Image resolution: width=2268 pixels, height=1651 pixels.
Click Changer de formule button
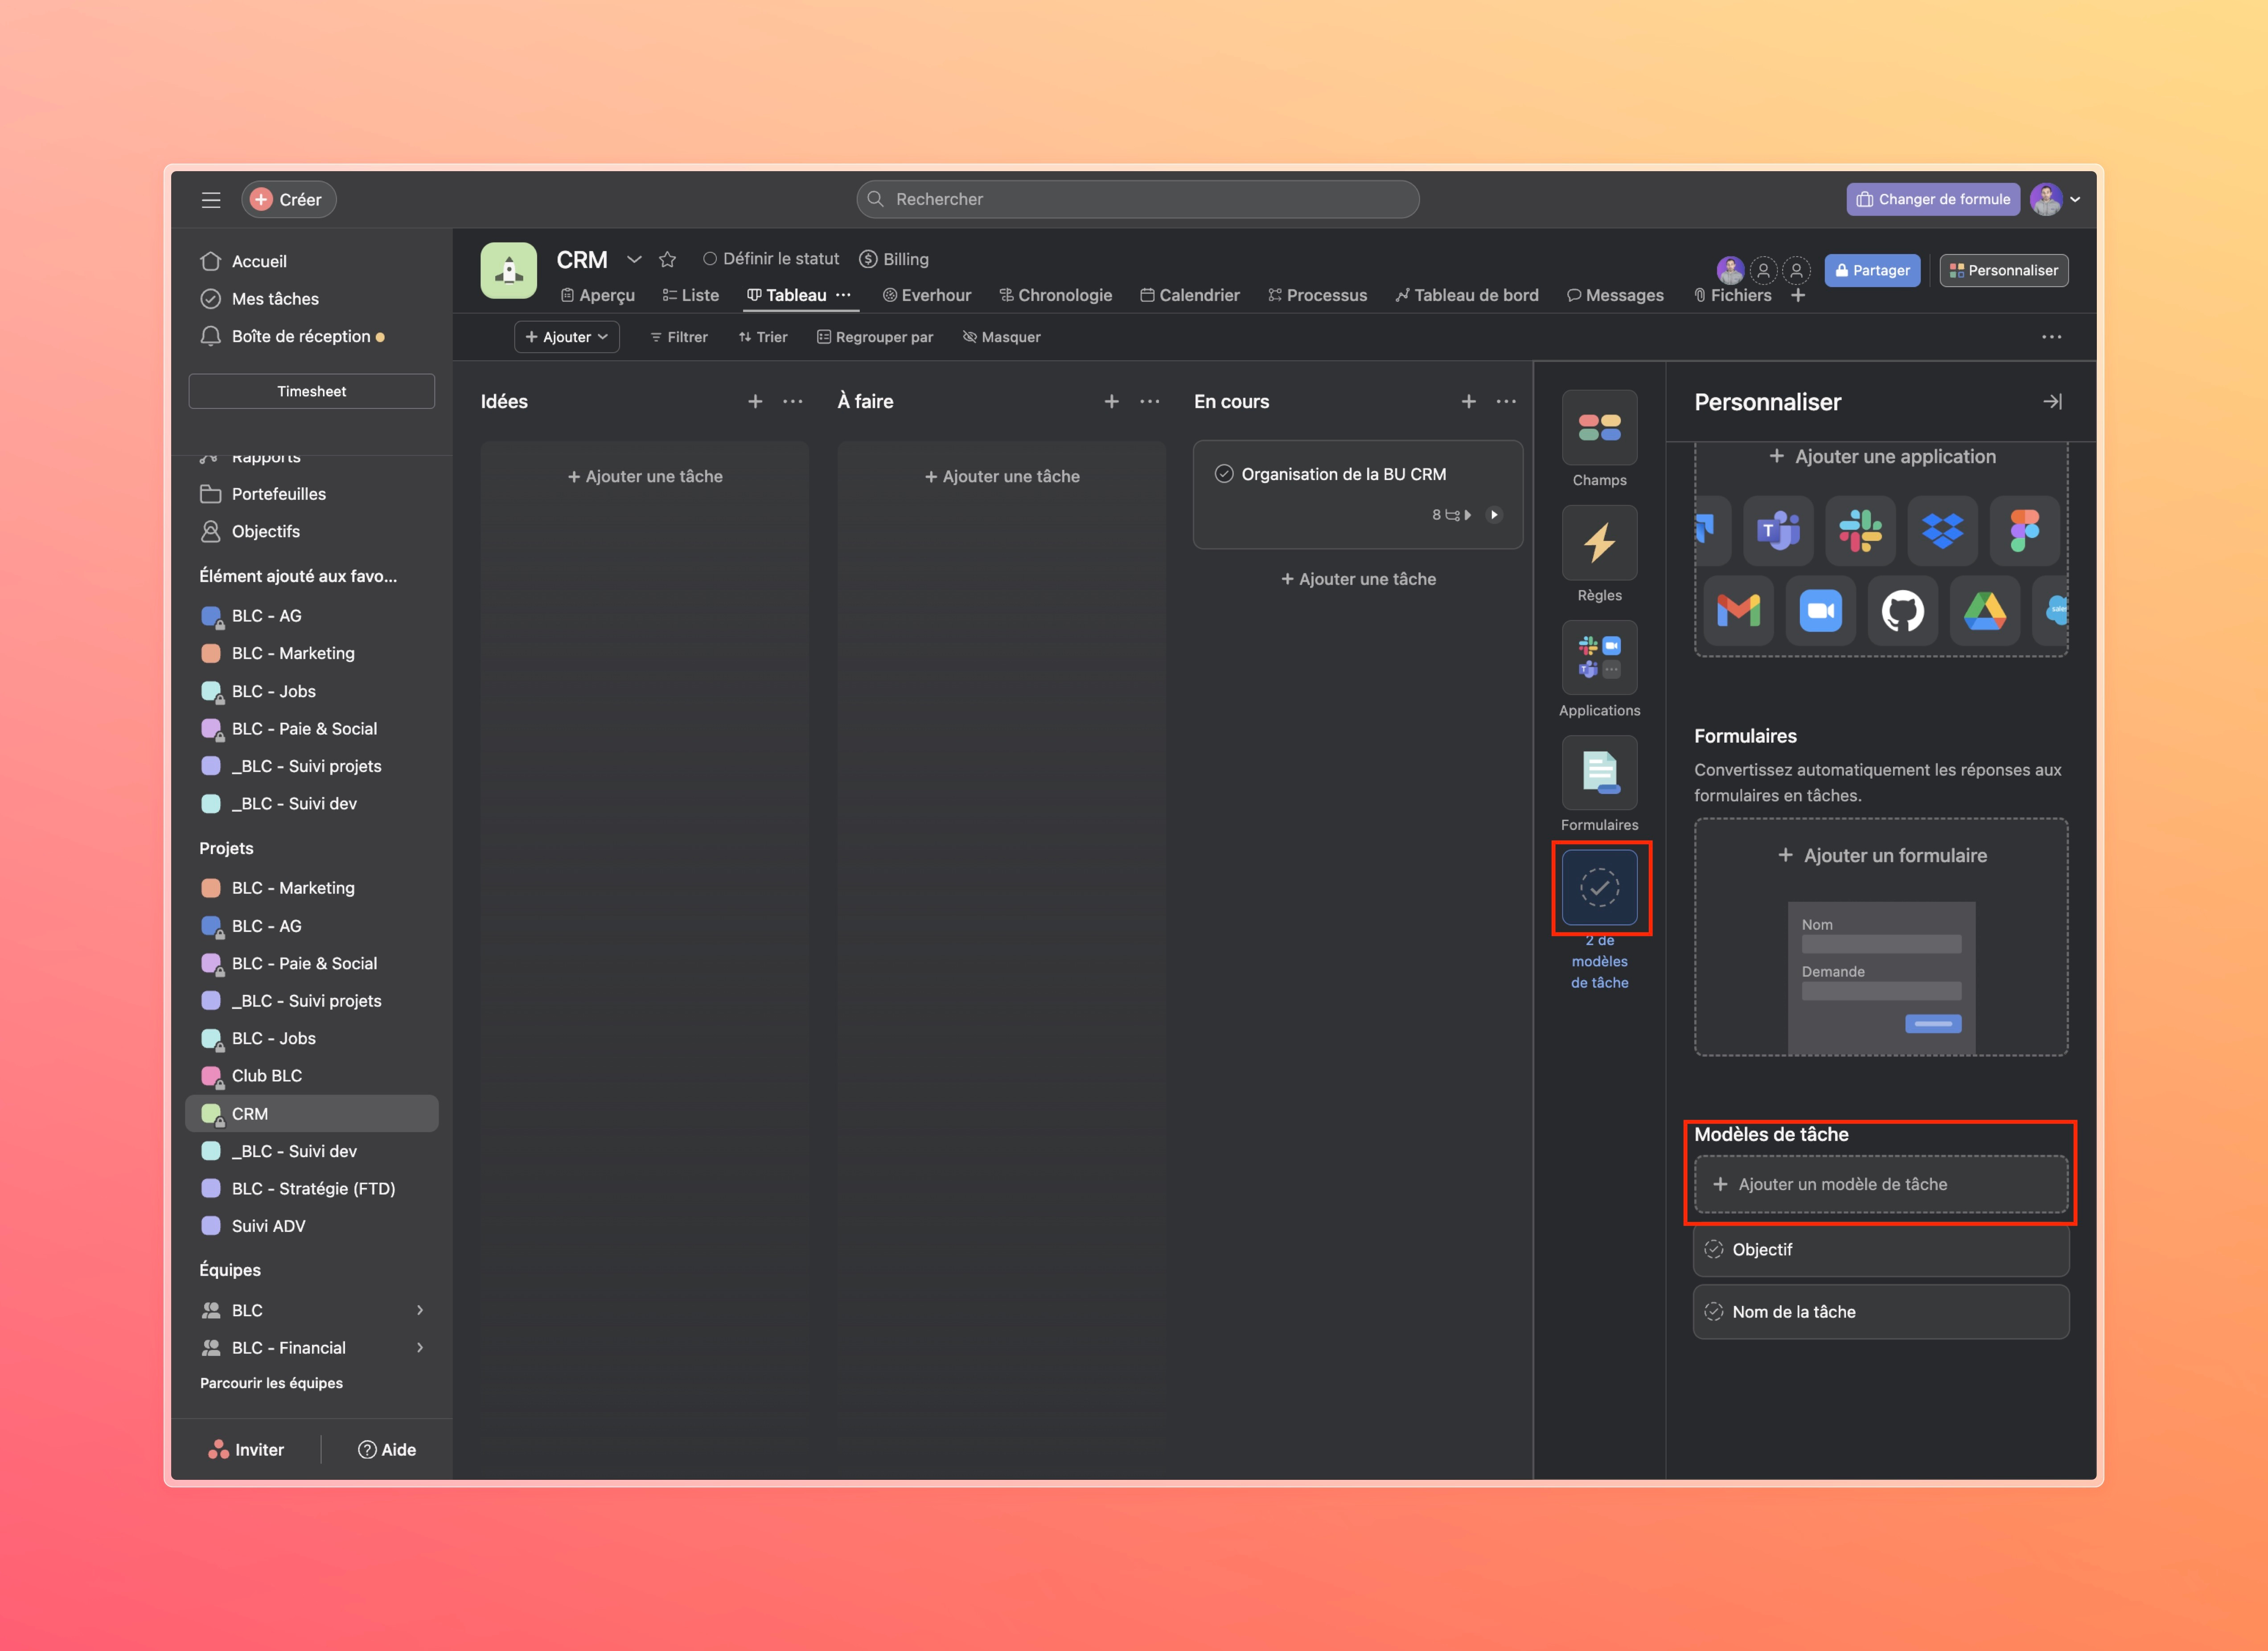1933,200
